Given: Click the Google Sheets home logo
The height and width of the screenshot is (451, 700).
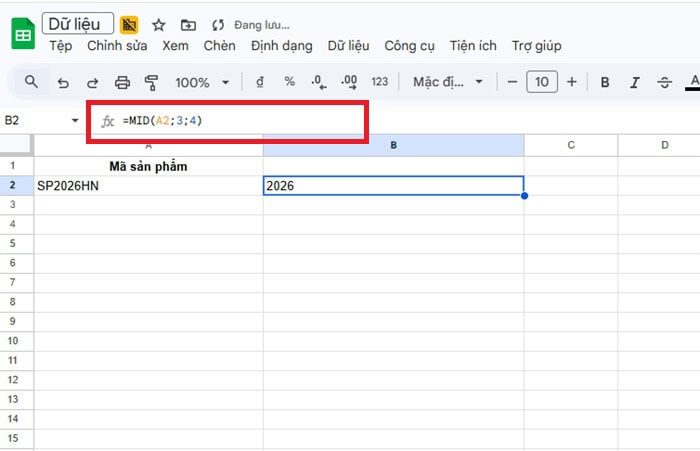Looking at the screenshot, I should (x=22, y=34).
